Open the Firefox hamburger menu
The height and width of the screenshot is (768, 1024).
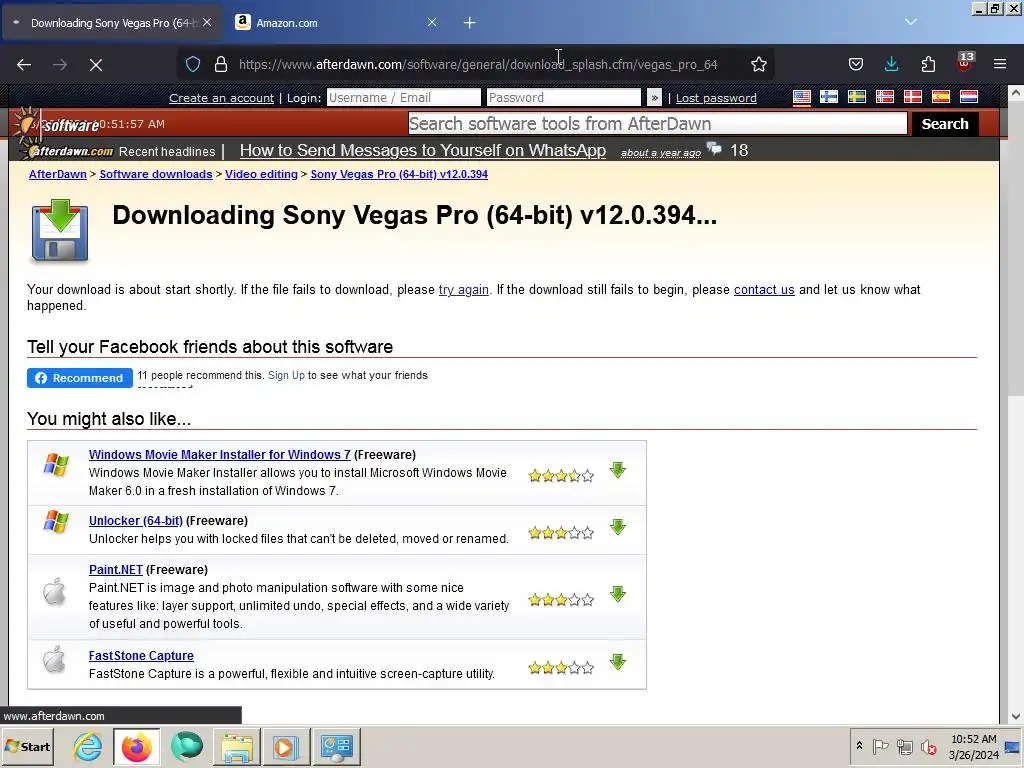click(1000, 64)
